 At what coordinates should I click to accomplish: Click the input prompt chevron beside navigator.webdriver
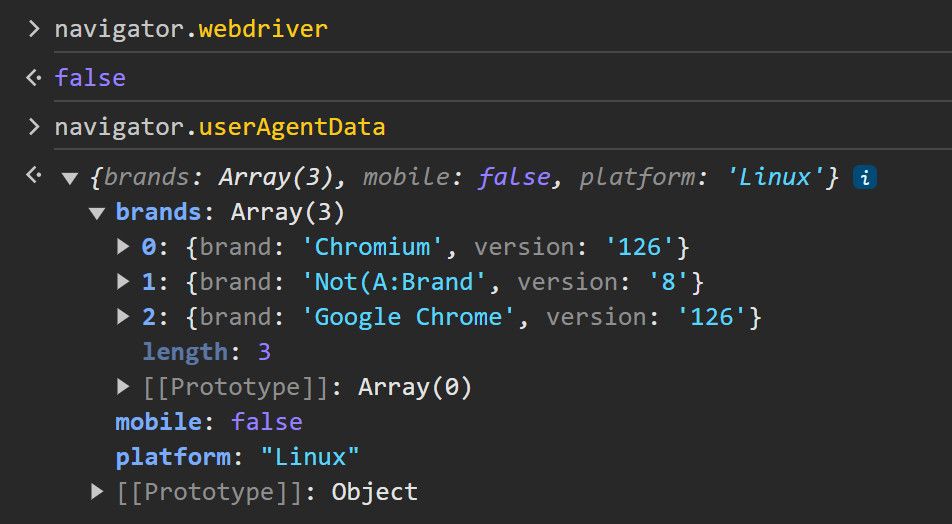[34, 29]
